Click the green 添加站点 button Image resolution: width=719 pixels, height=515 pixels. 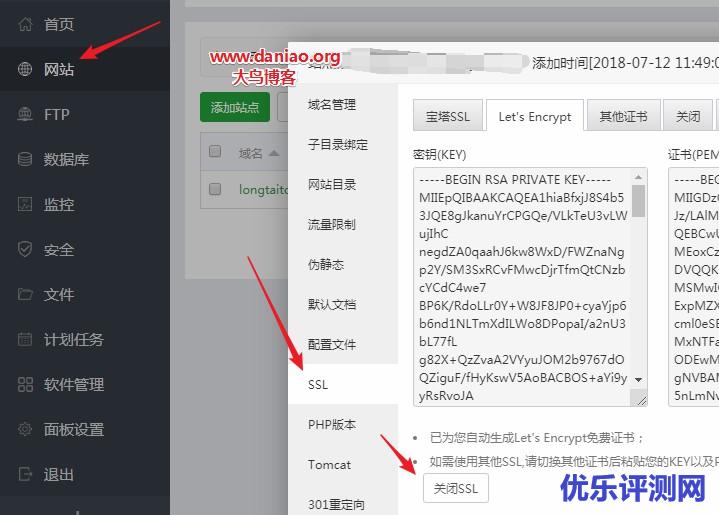coord(235,107)
